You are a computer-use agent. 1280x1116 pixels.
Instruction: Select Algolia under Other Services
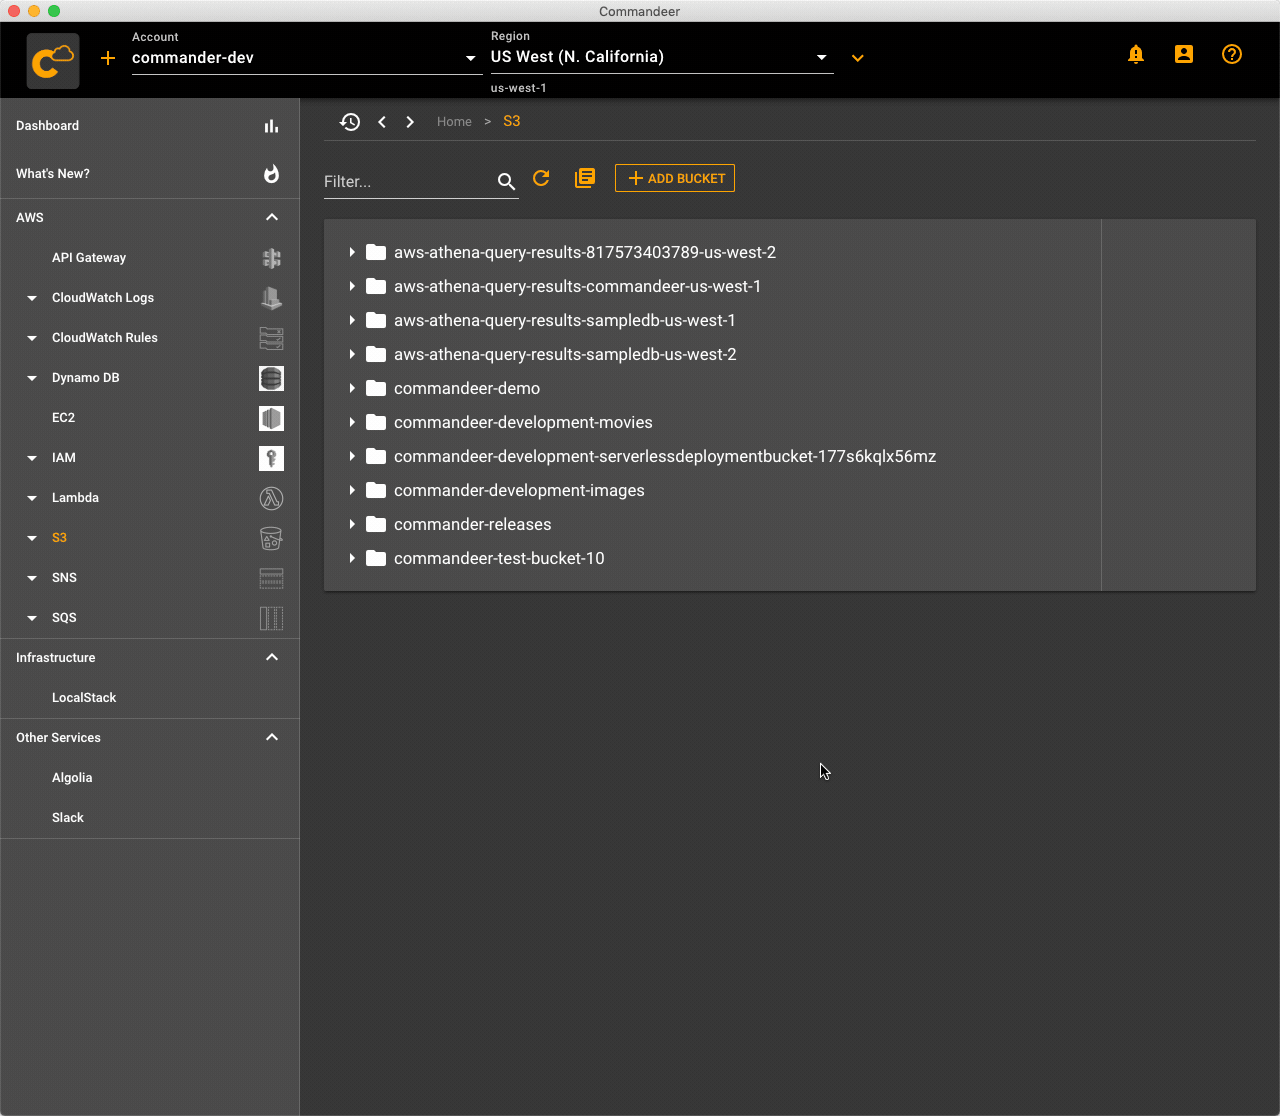(72, 778)
